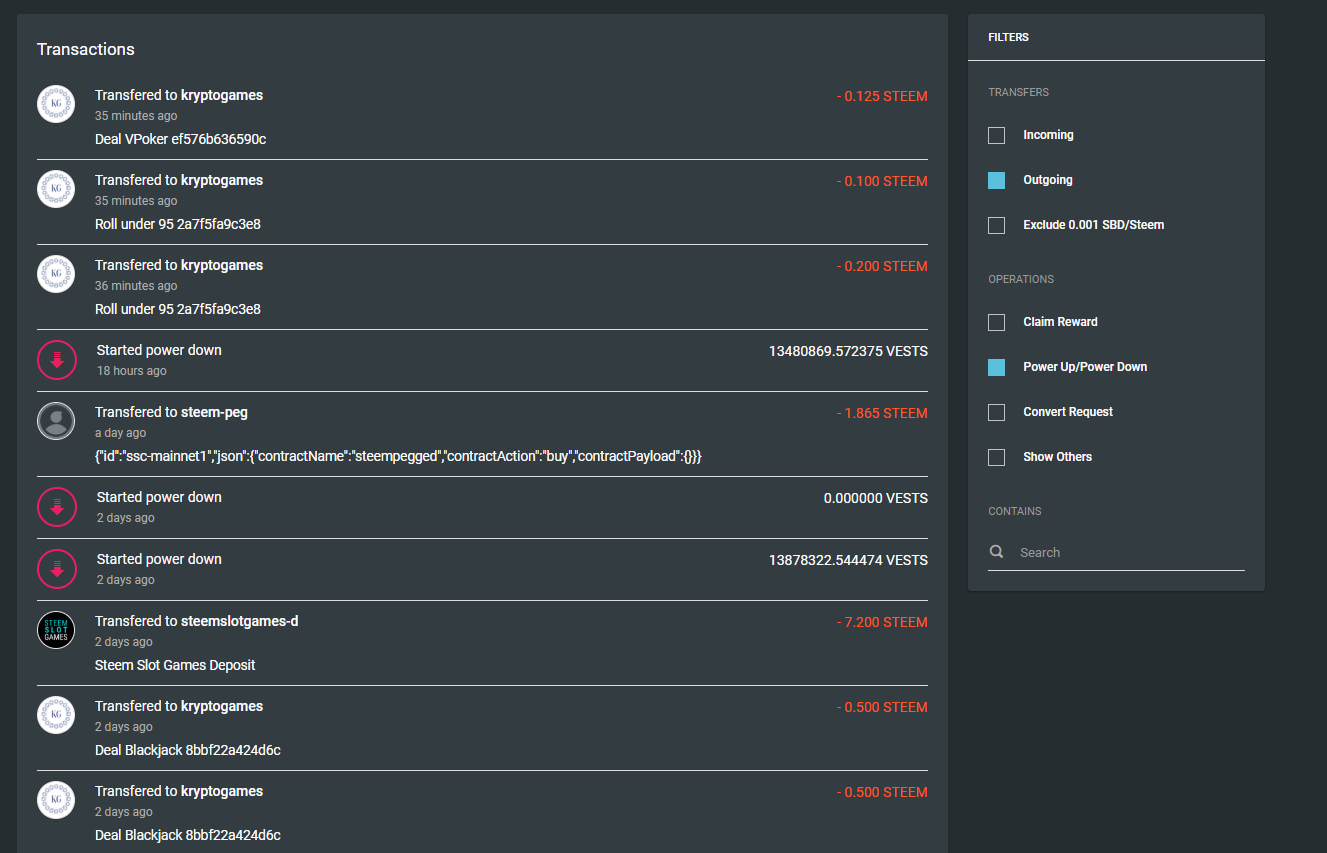Click the -0.200 STEEM amount
The height and width of the screenshot is (853, 1327).
(x=882, y=267)
